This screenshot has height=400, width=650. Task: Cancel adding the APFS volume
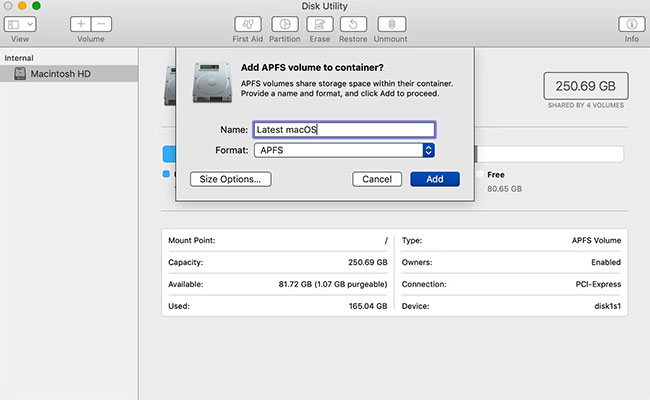(x=377, y=179)
